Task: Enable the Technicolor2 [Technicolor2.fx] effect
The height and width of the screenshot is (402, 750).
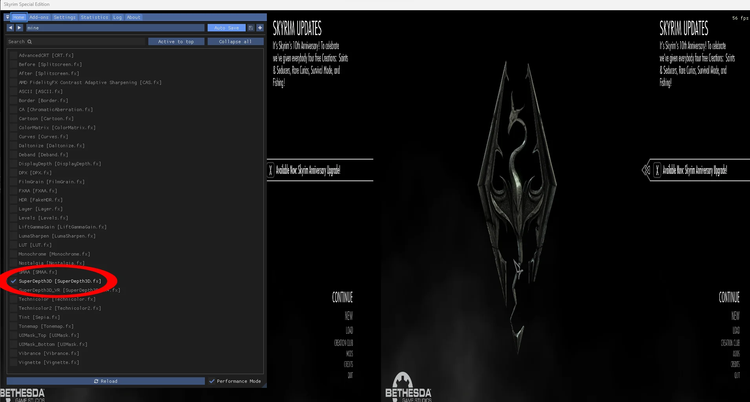Action: point(13,308)
